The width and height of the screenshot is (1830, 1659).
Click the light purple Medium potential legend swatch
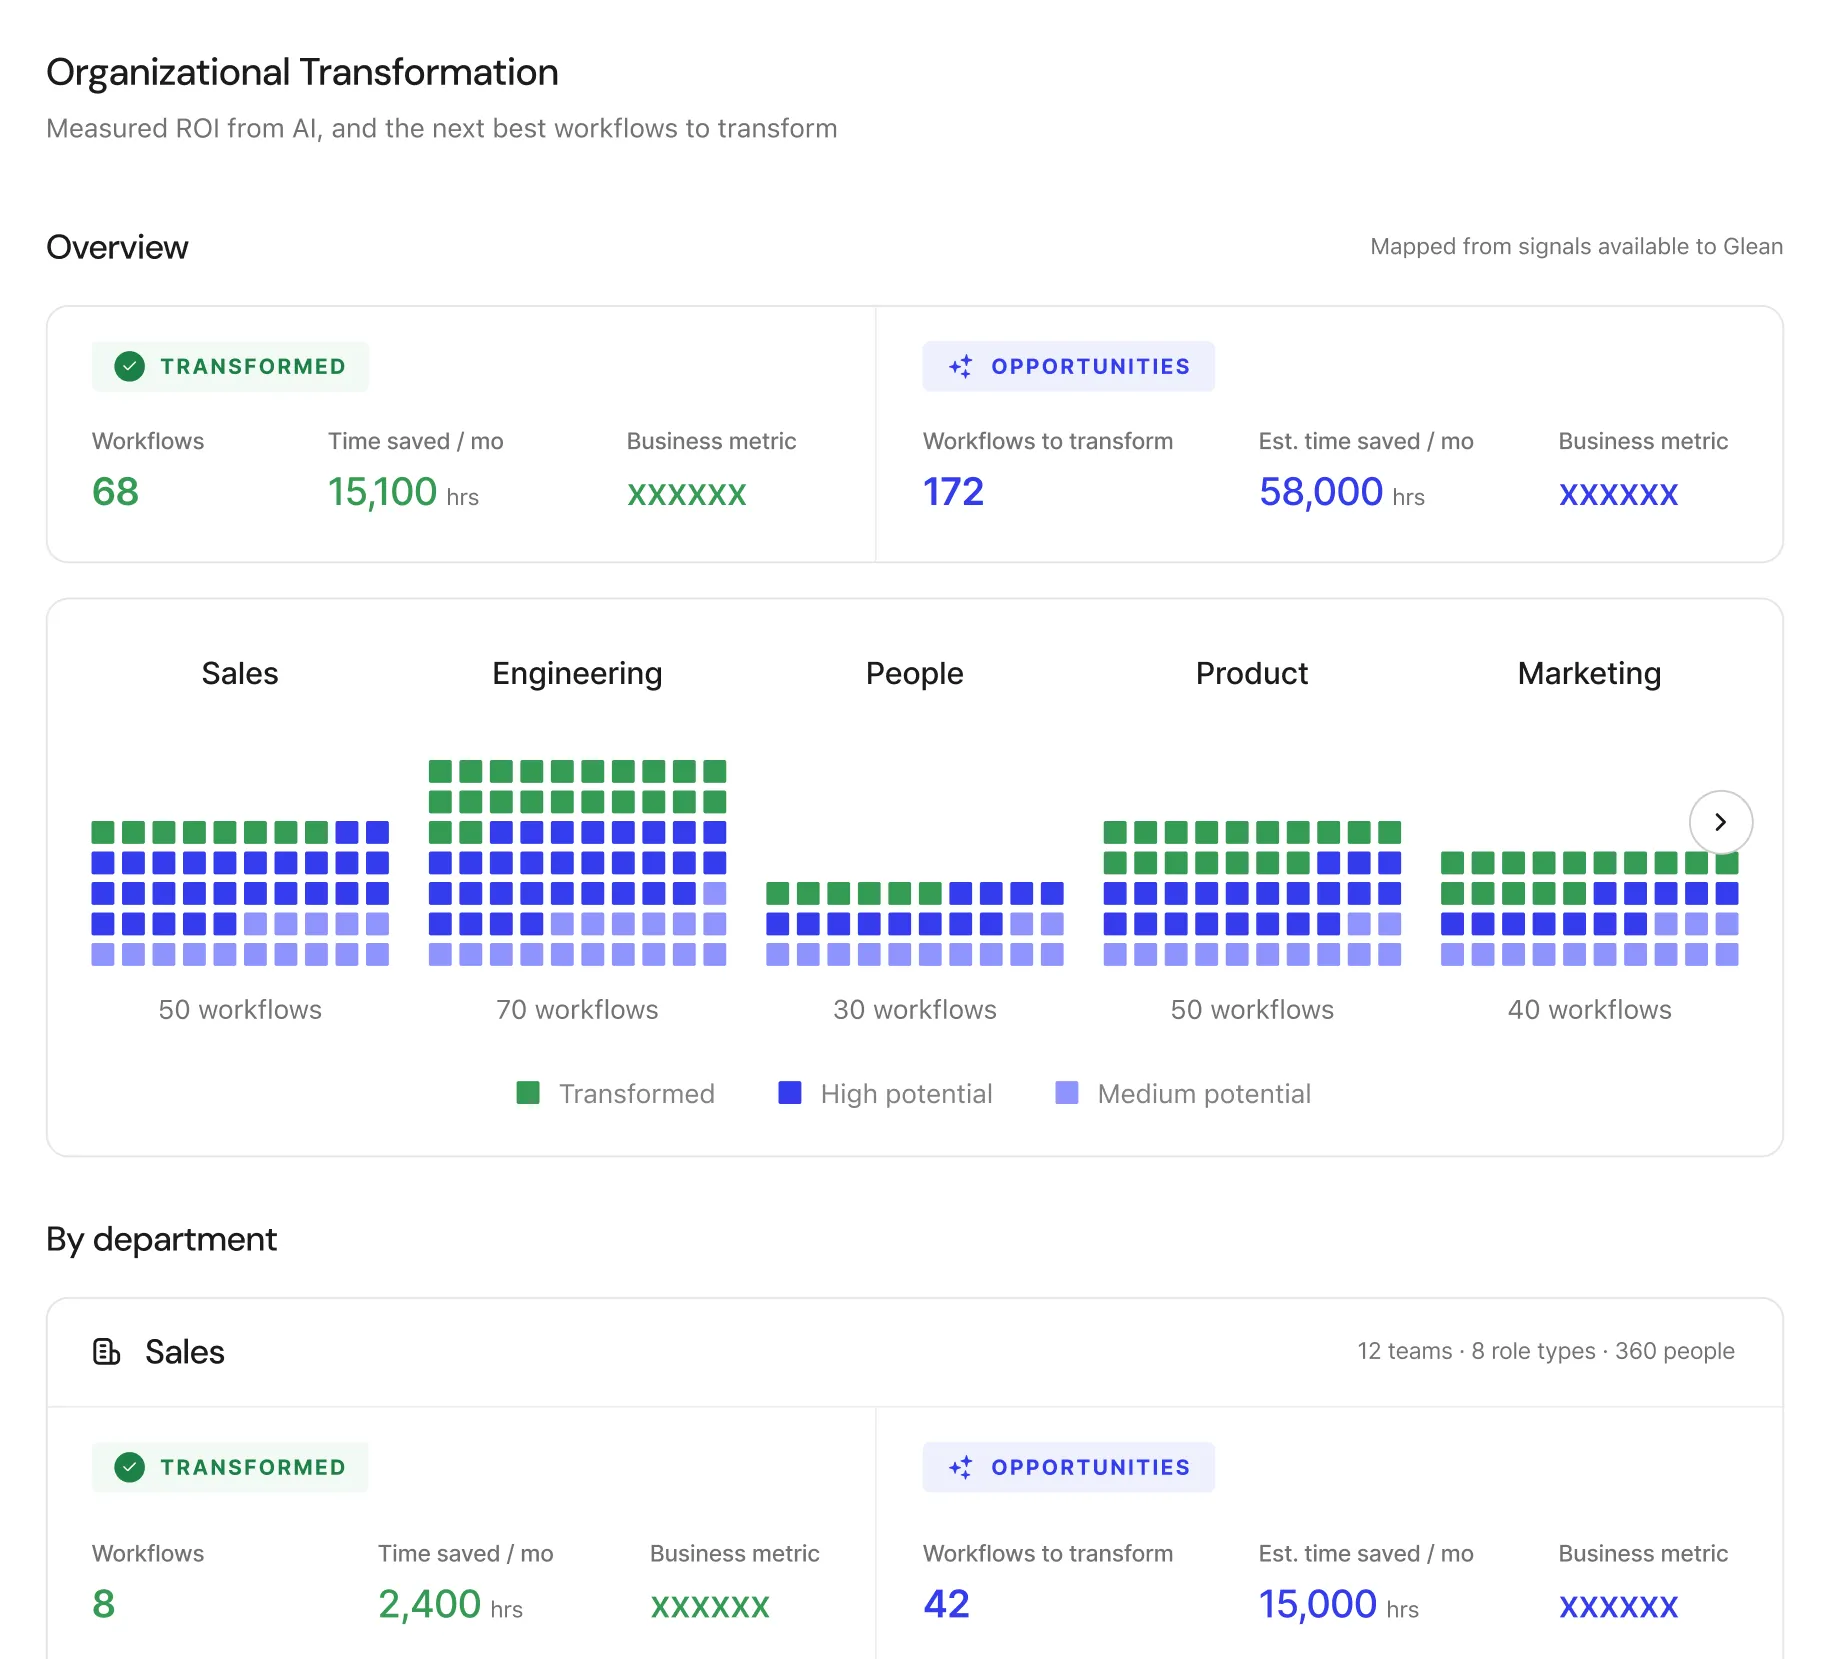(x=1067, y=1093)
